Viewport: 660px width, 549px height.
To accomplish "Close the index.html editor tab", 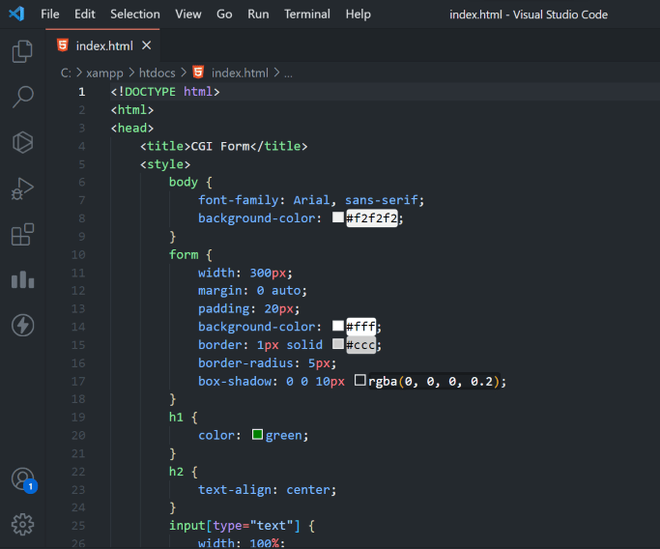I will (146, 45).
